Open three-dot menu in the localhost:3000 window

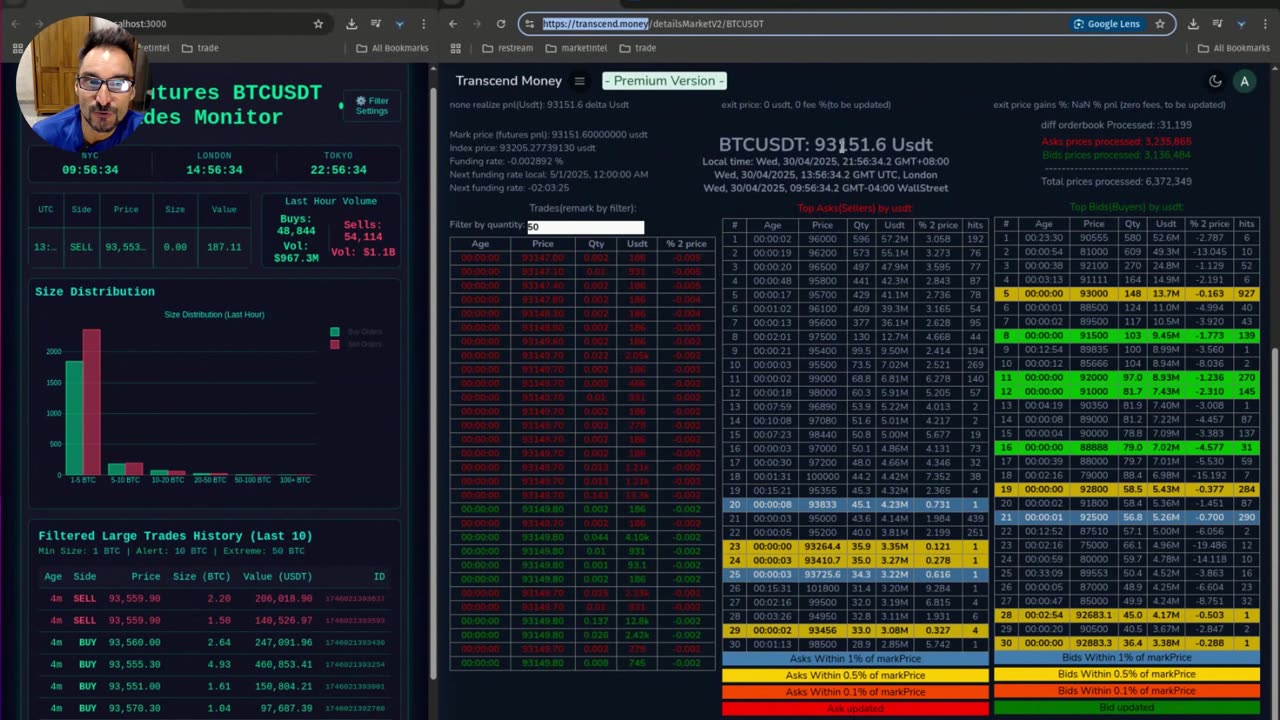click(x=423, y=24)
